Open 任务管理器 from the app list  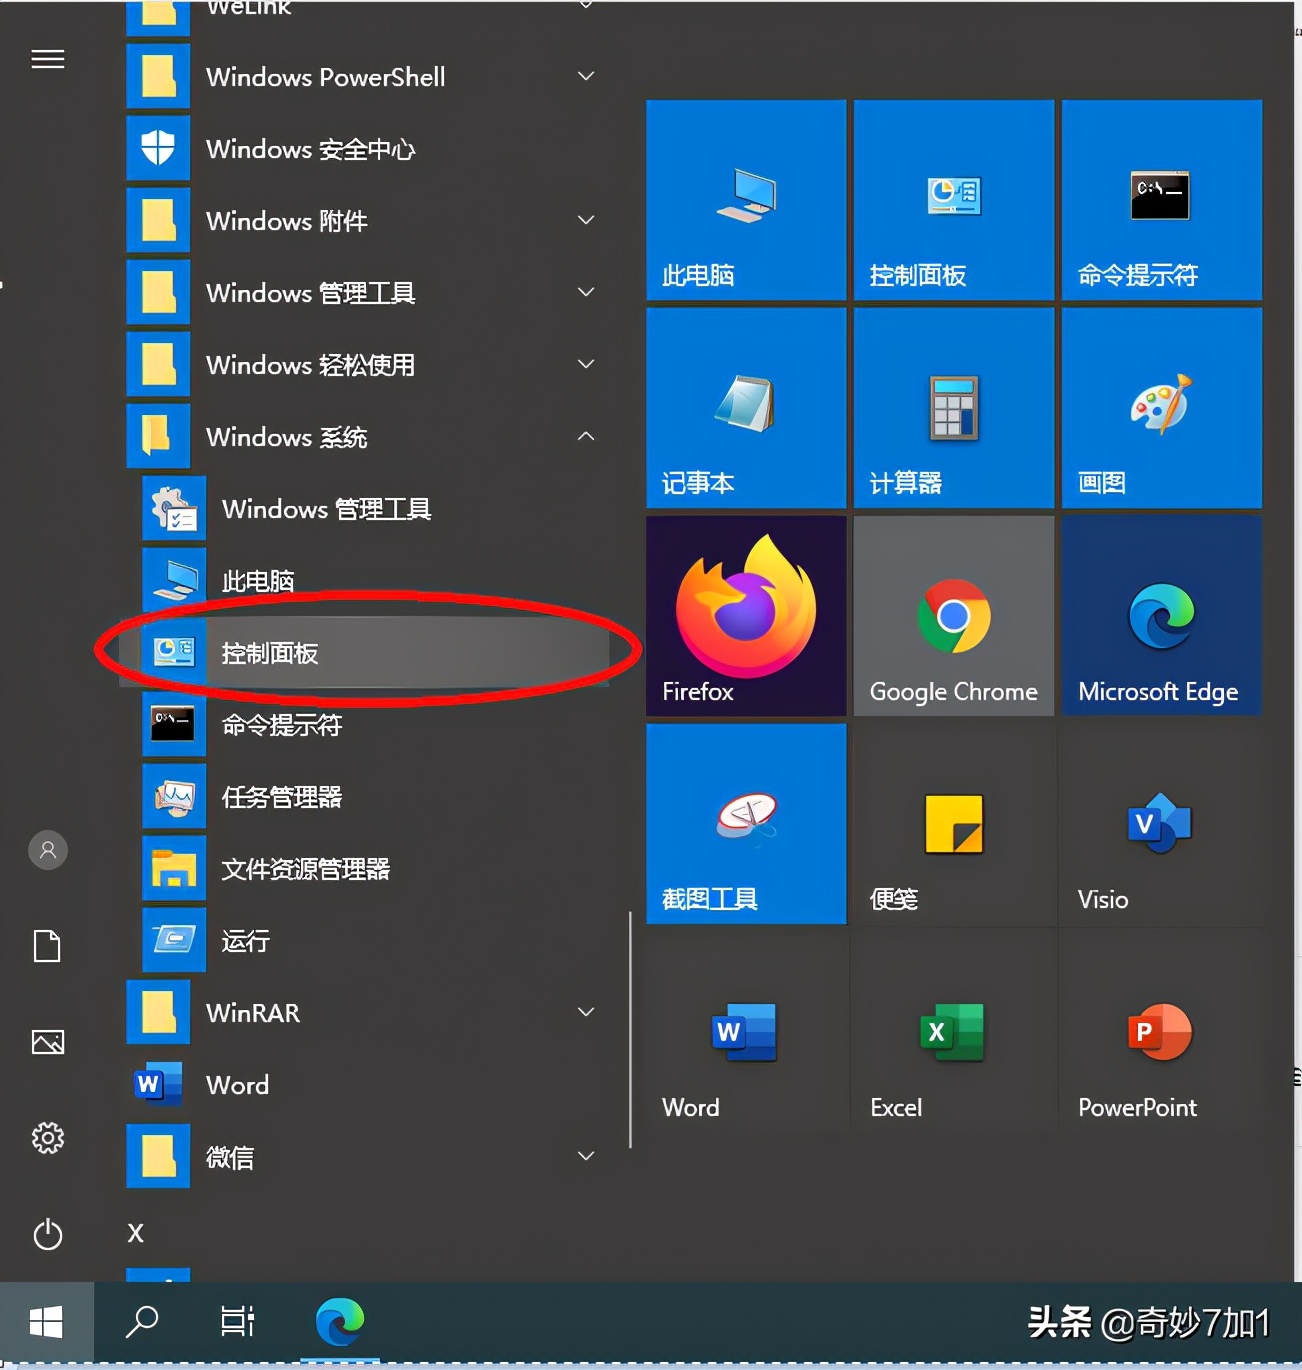(282, 797)
